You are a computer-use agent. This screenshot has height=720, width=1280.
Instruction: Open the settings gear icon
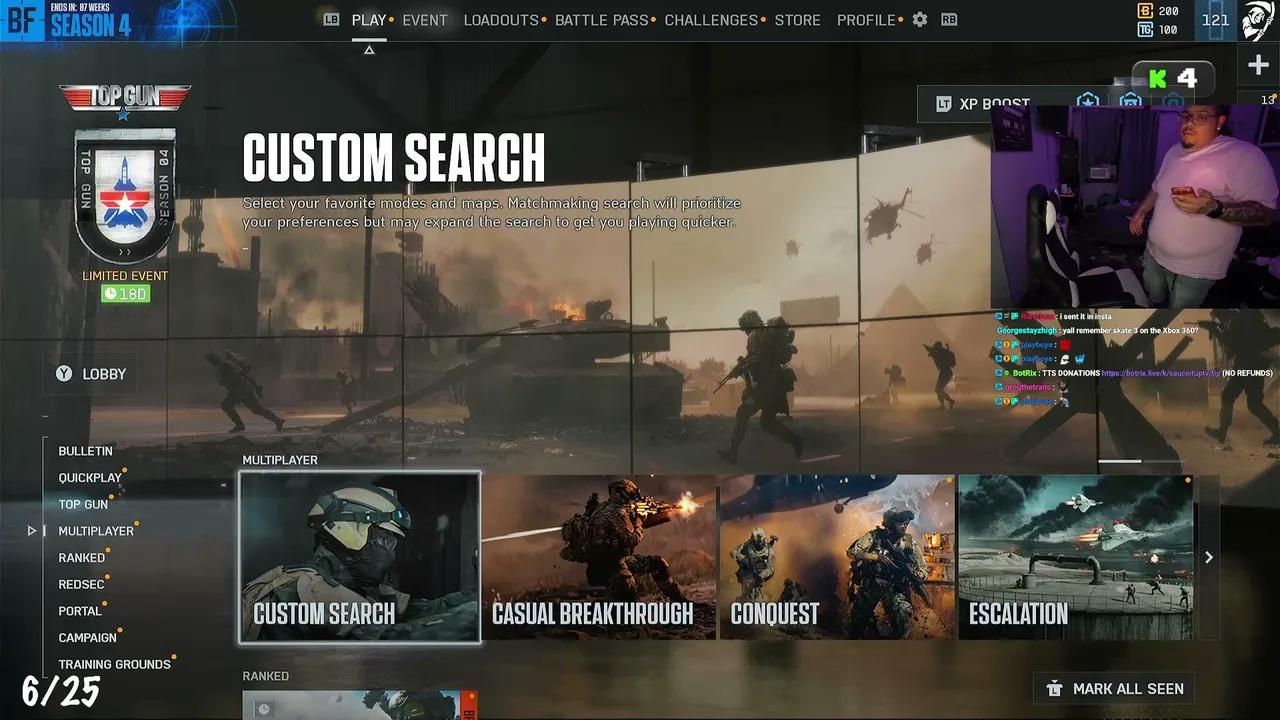[920, 20]
